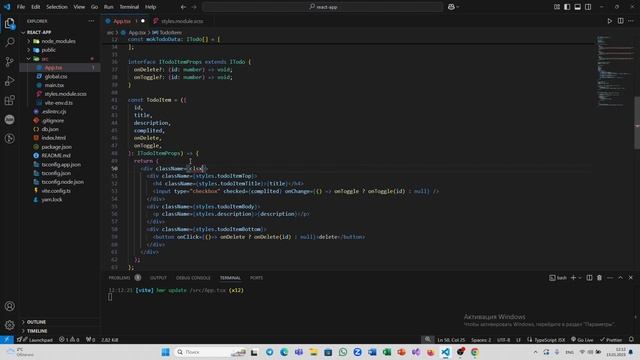Open editor More Actions ellipsis
Screen dimensions: 640x360
pyautogui.click(x=631, y=21)
